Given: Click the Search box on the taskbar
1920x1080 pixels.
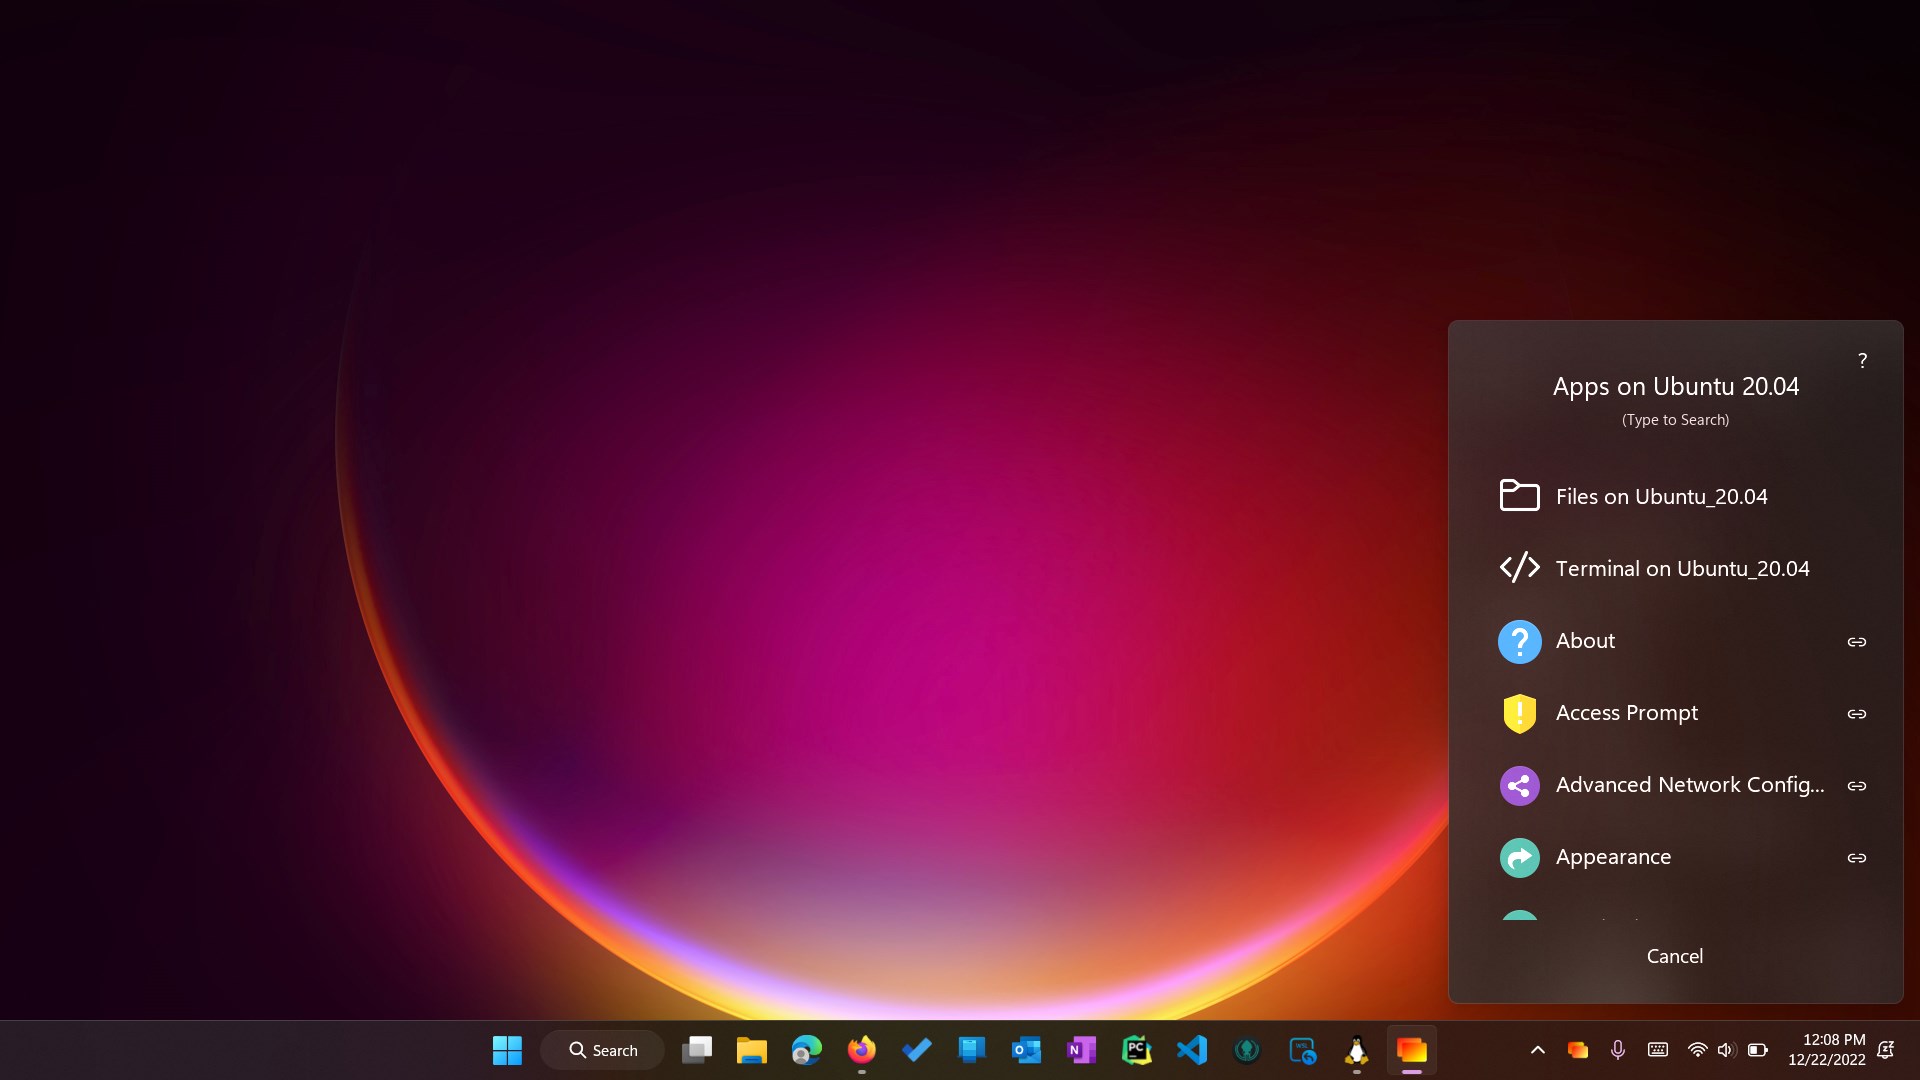Looking at the screenshot, I should [603, 1050].
